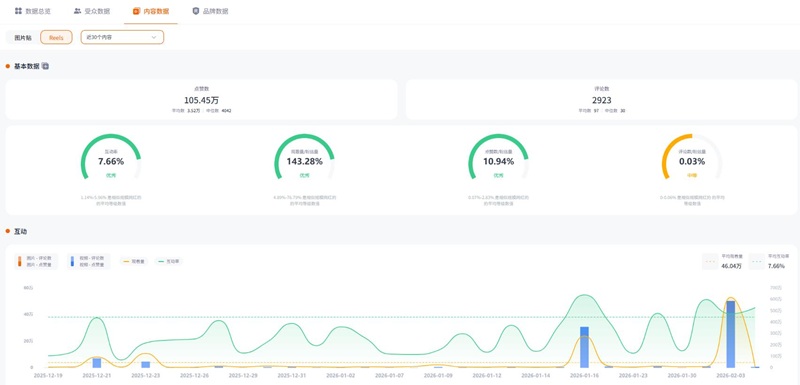Click the 内容数据 orange tab icon
The height and width of the screenshot is (385, 800).
point(136,11)
